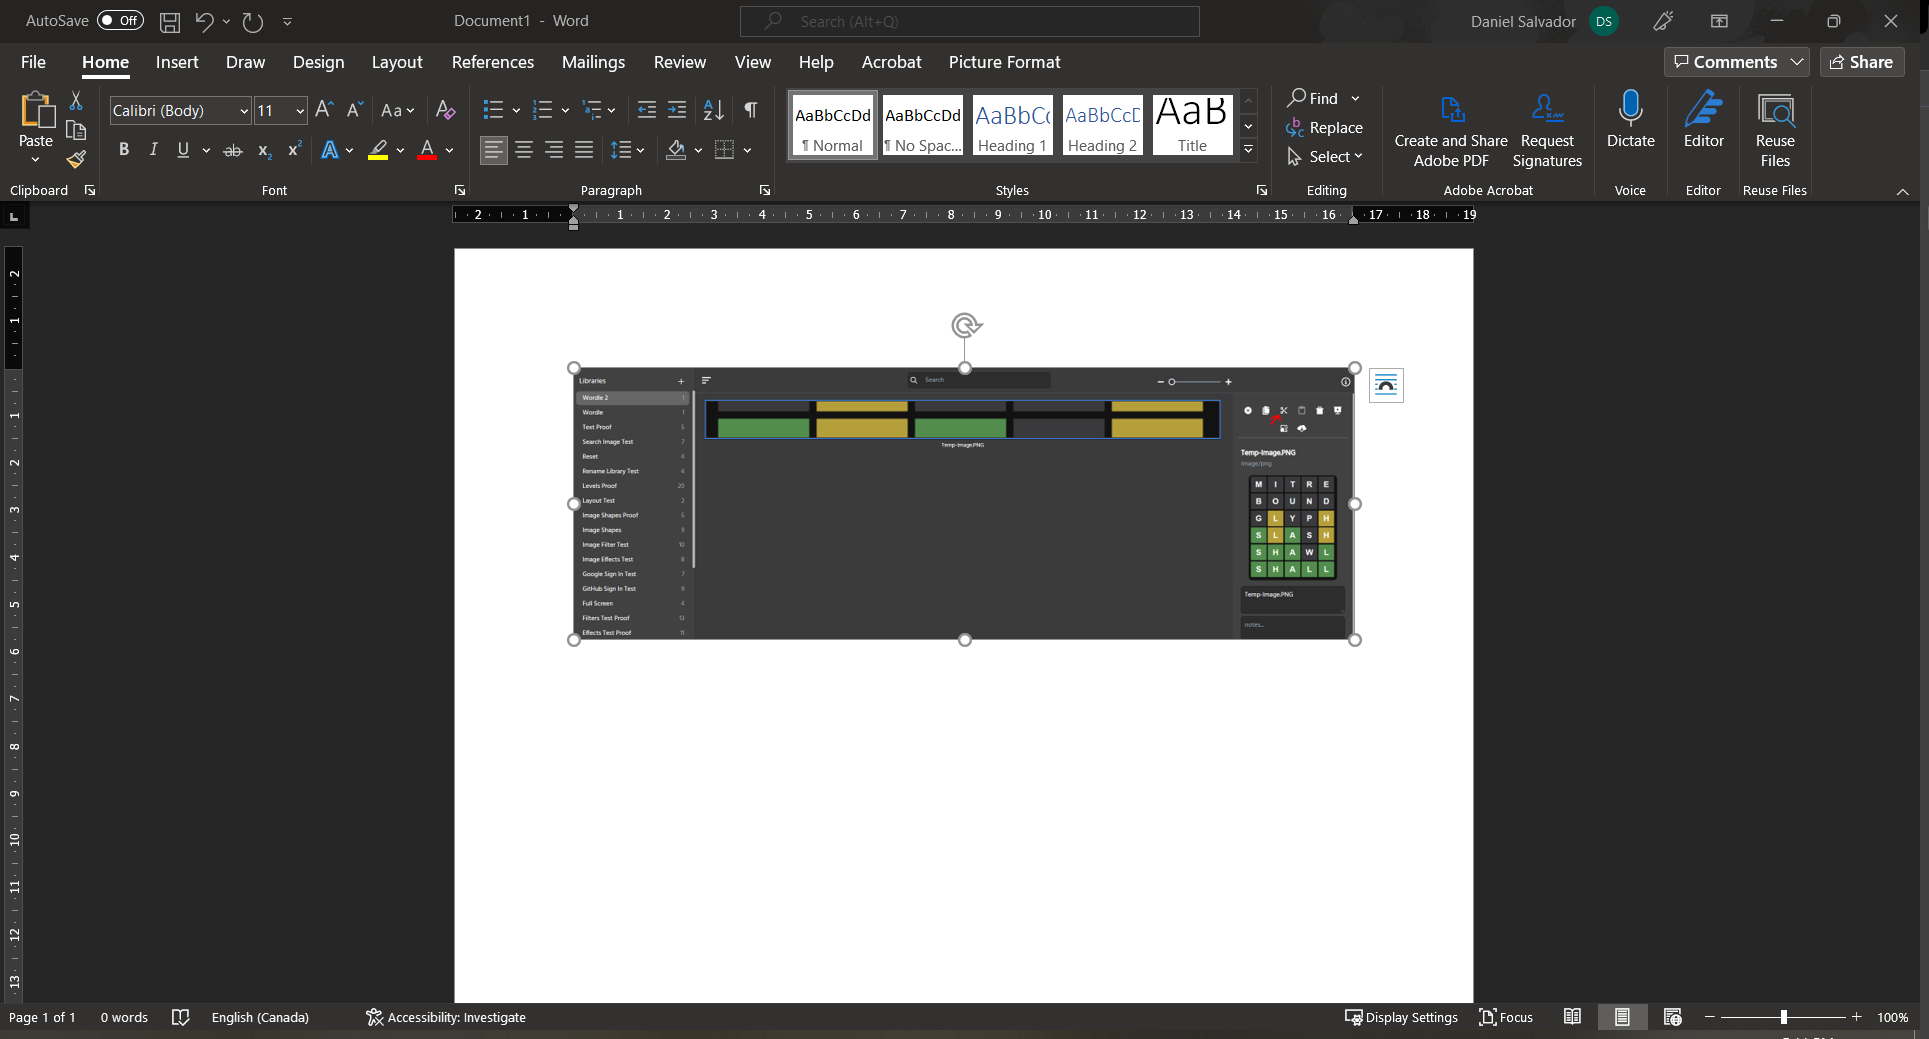This screenshot has height=1039, width=1929.
Task: Open the References tab
Action: [493, 62]
